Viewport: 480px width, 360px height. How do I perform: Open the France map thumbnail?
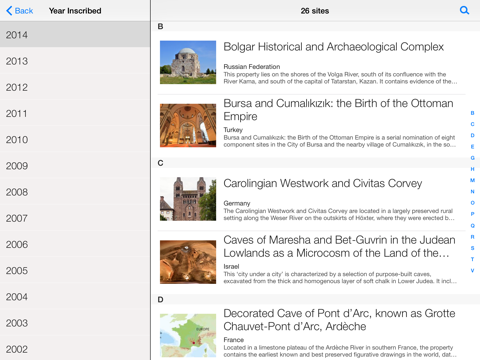[188, 335]
